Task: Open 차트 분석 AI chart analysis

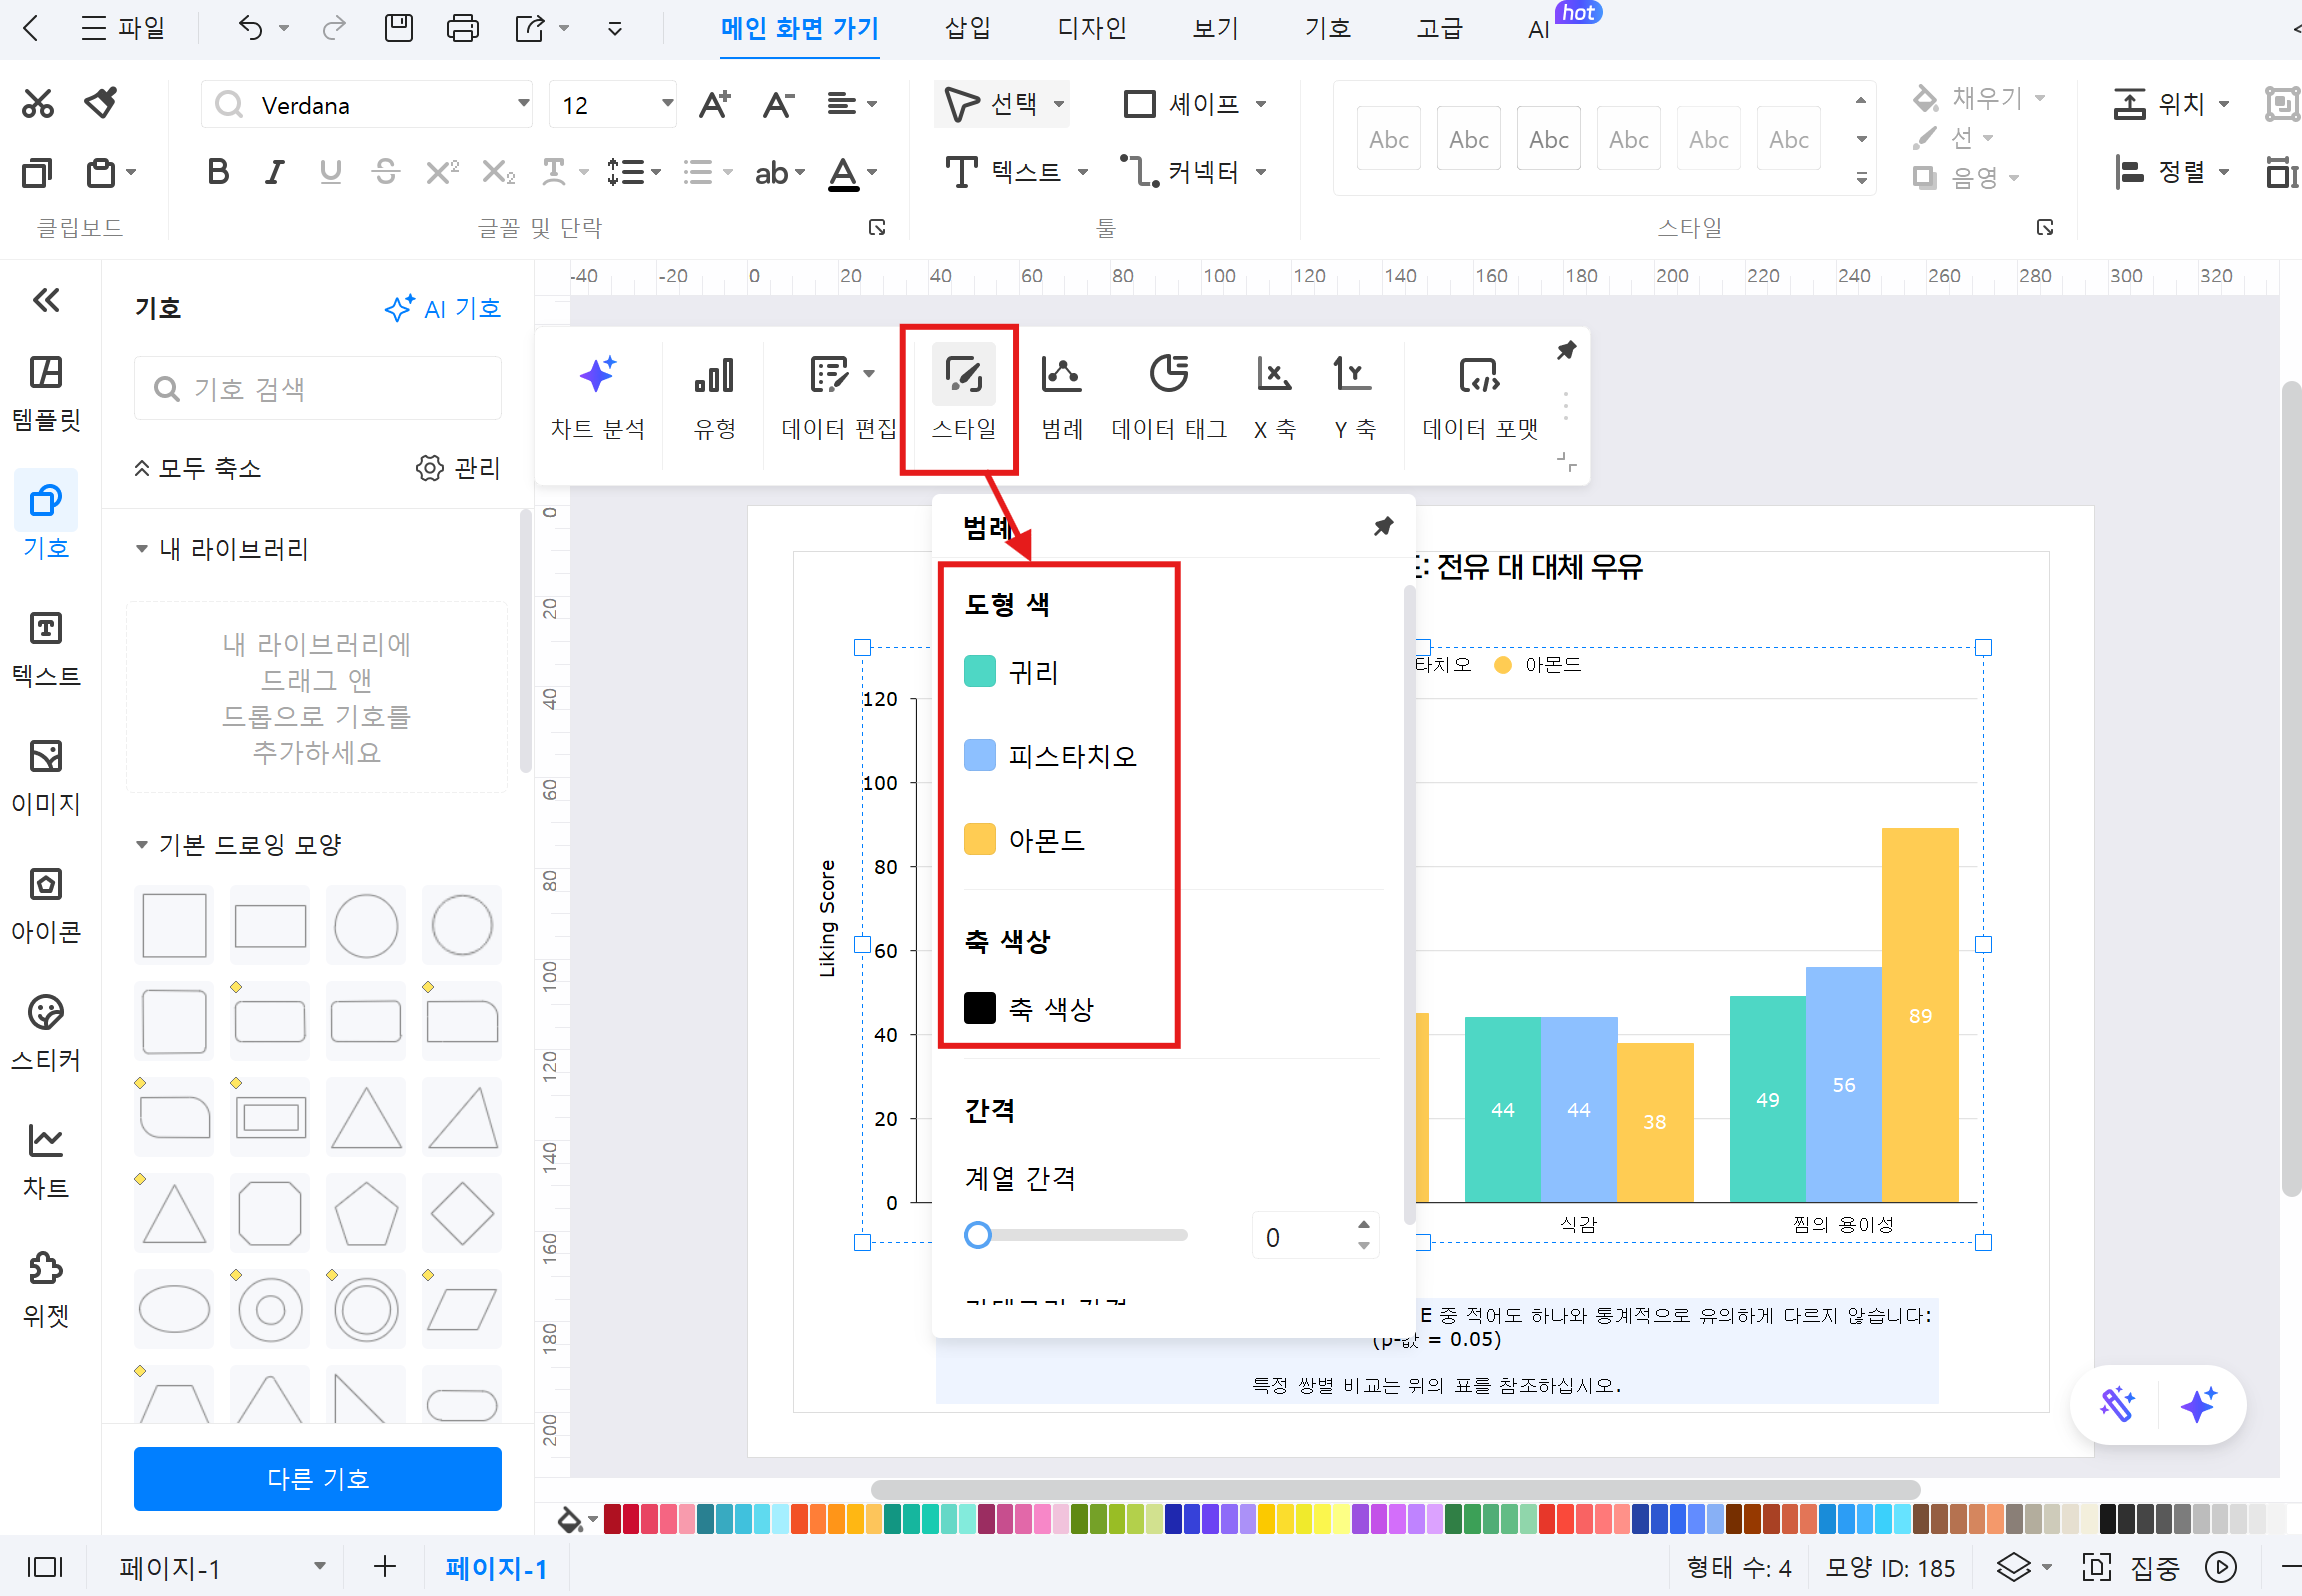Action: point(598,399)
